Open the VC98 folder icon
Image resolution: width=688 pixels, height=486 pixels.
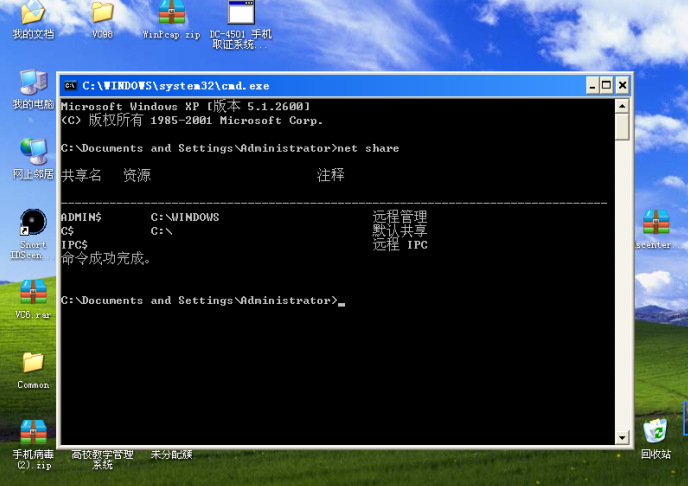click(102, 14)
